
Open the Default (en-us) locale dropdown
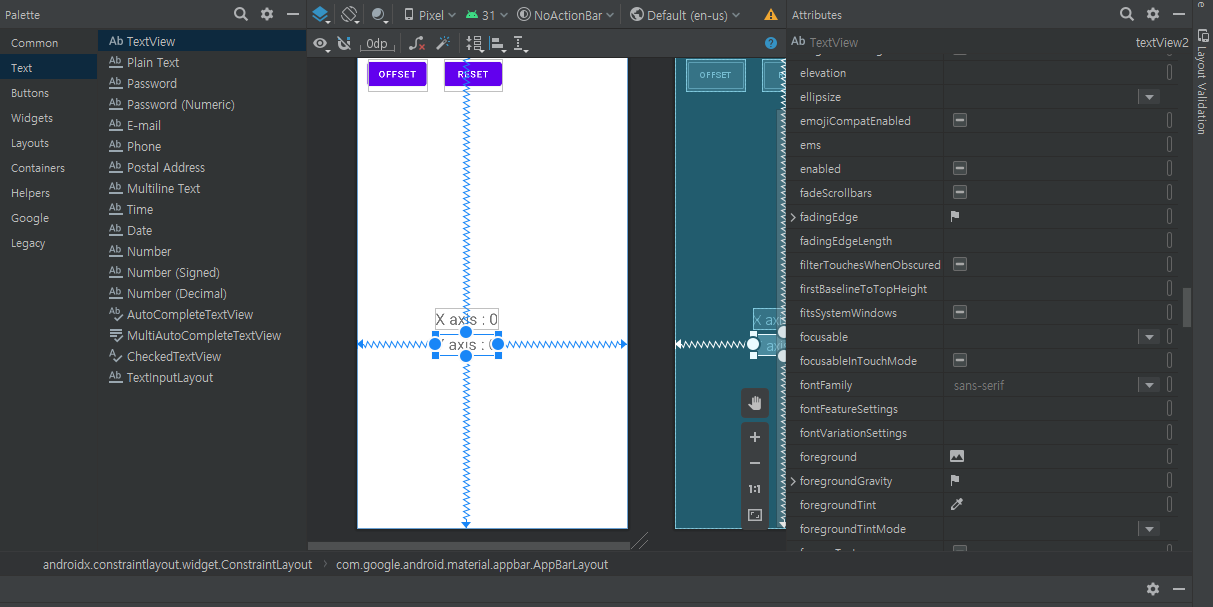coord(686,15)
